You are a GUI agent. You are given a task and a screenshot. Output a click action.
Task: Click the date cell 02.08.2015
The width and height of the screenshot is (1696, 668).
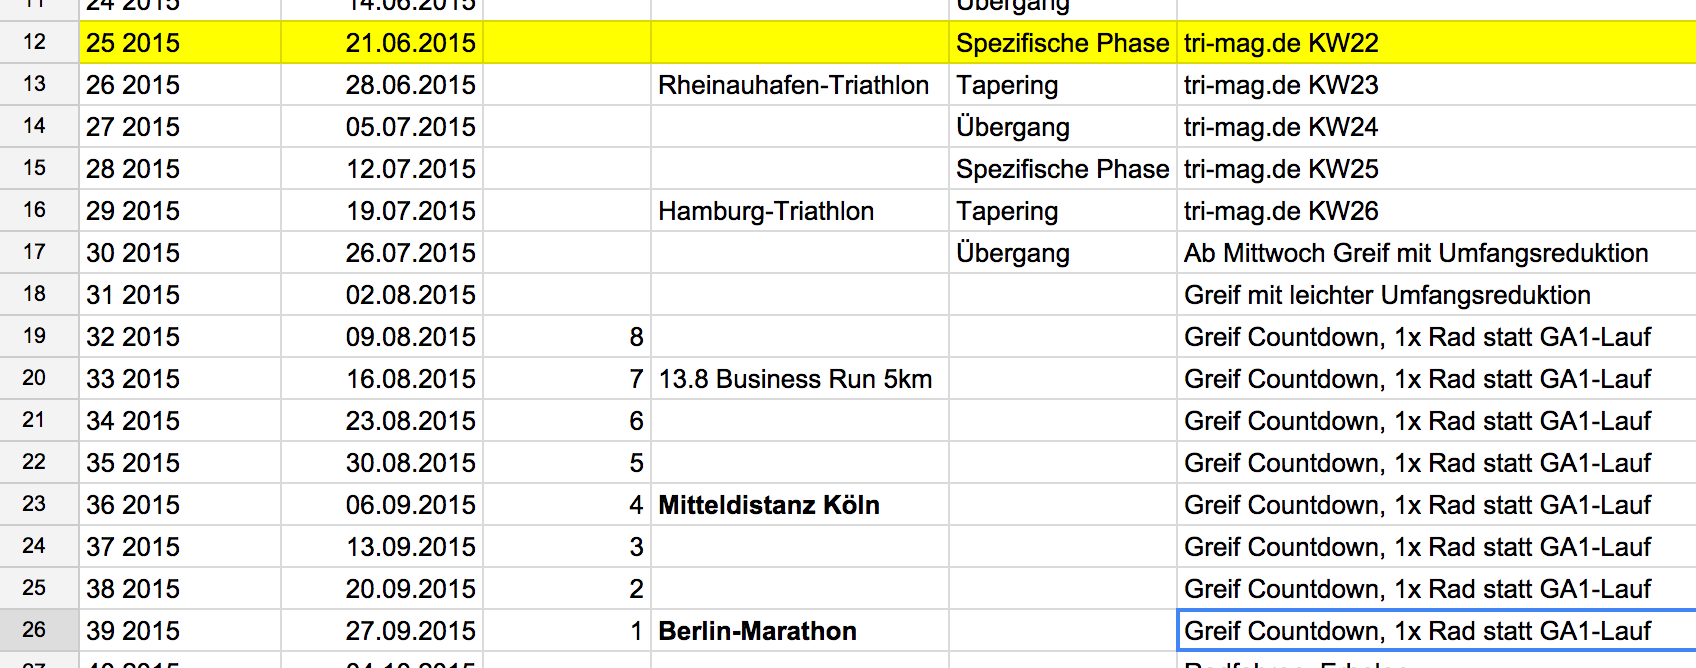coord(410,295)
